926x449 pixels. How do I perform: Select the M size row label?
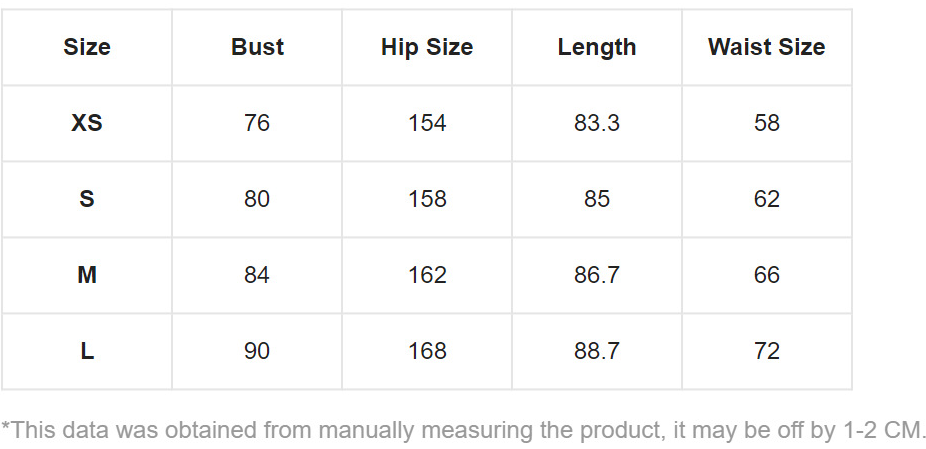click(87, 275)
